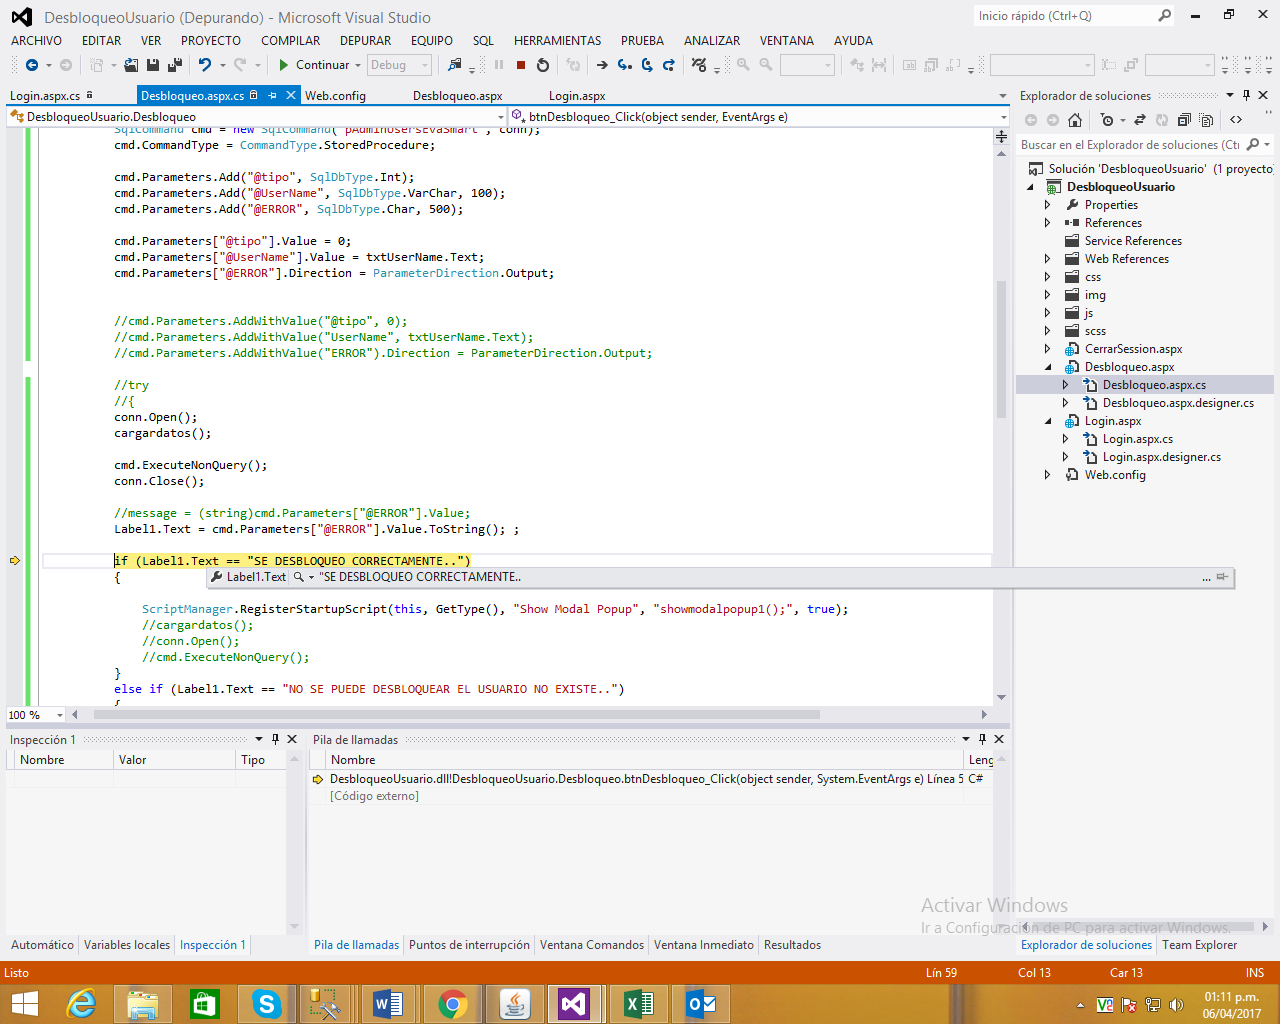Open Ventana Inmediato tab
The image size is (1280, 1024).
pyautogui.click(x=704, y=945)
